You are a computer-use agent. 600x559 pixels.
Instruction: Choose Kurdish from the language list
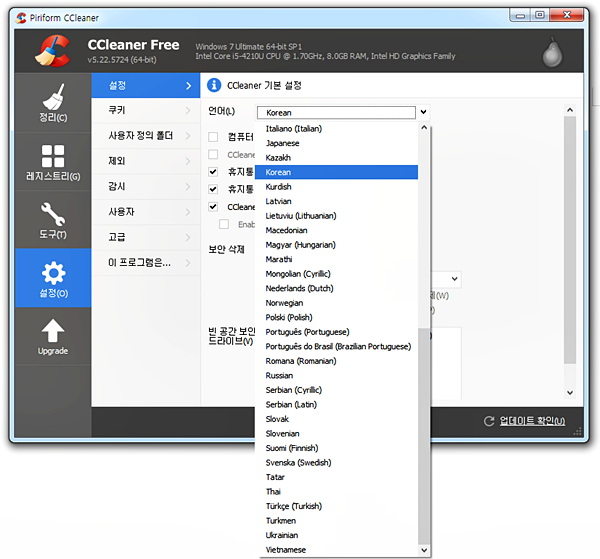click(336, 187)
